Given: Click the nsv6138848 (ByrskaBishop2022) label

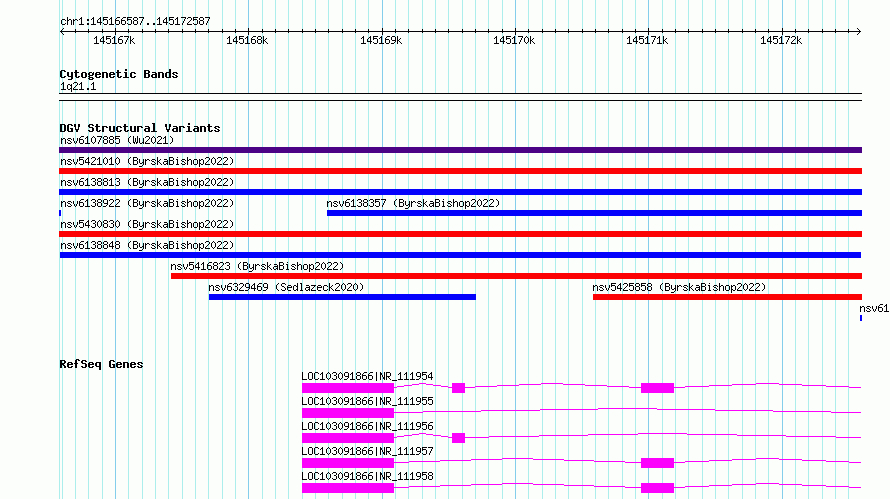Looking at the screenshot, I should click(x=147, y=245).
